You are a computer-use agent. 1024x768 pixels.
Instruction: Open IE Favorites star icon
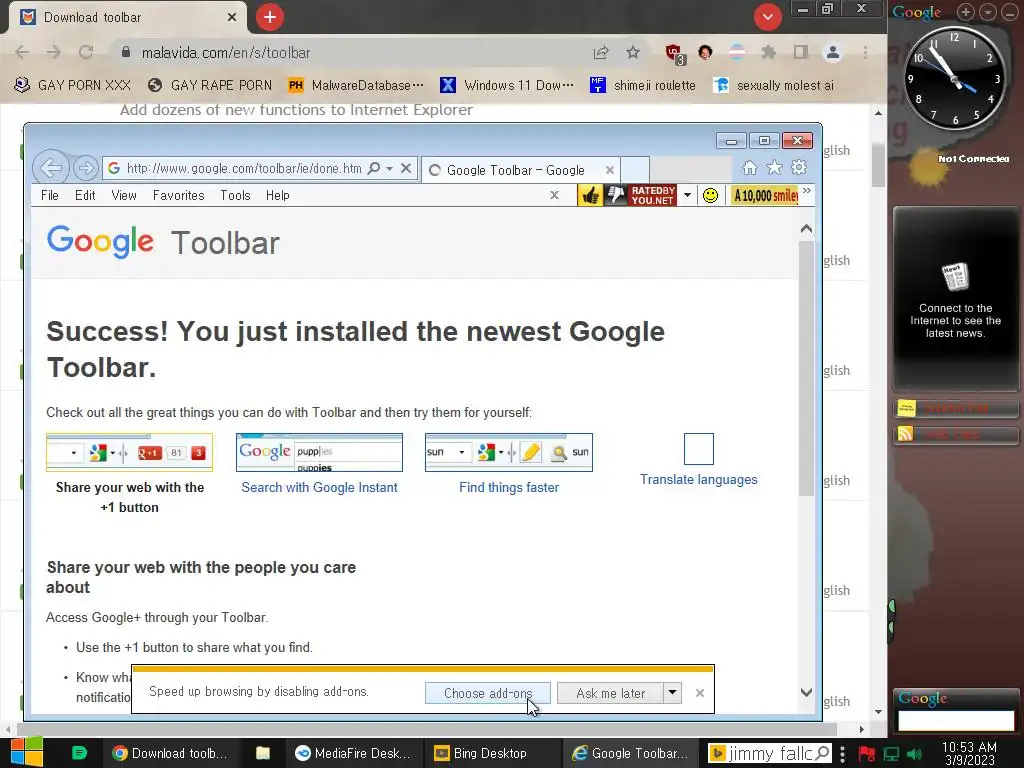[x=774, y=168]
